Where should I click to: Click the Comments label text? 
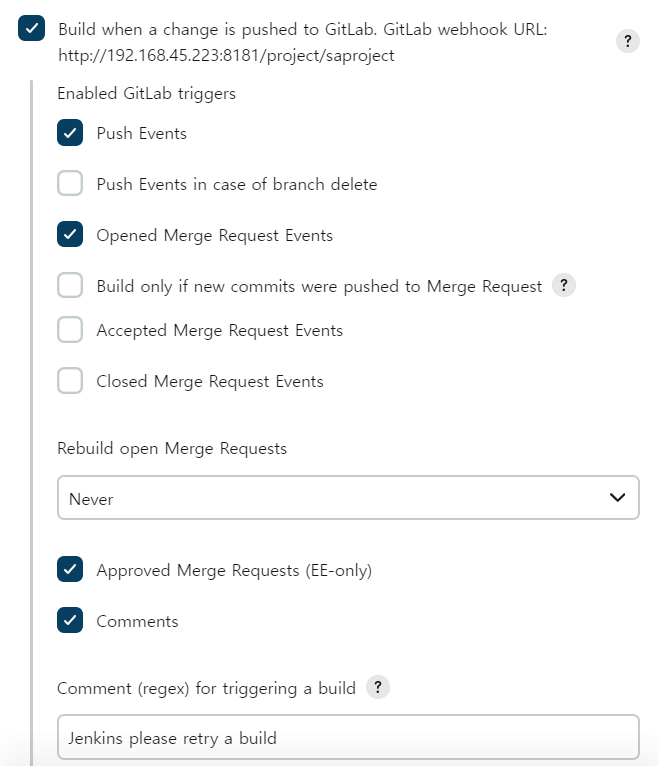[137, 621]
